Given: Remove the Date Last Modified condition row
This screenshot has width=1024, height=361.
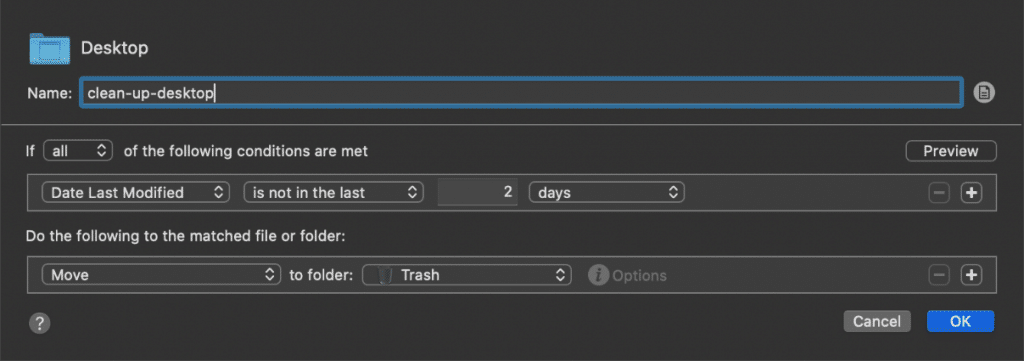Looking at the screenshot, I should tap(939, 193).
